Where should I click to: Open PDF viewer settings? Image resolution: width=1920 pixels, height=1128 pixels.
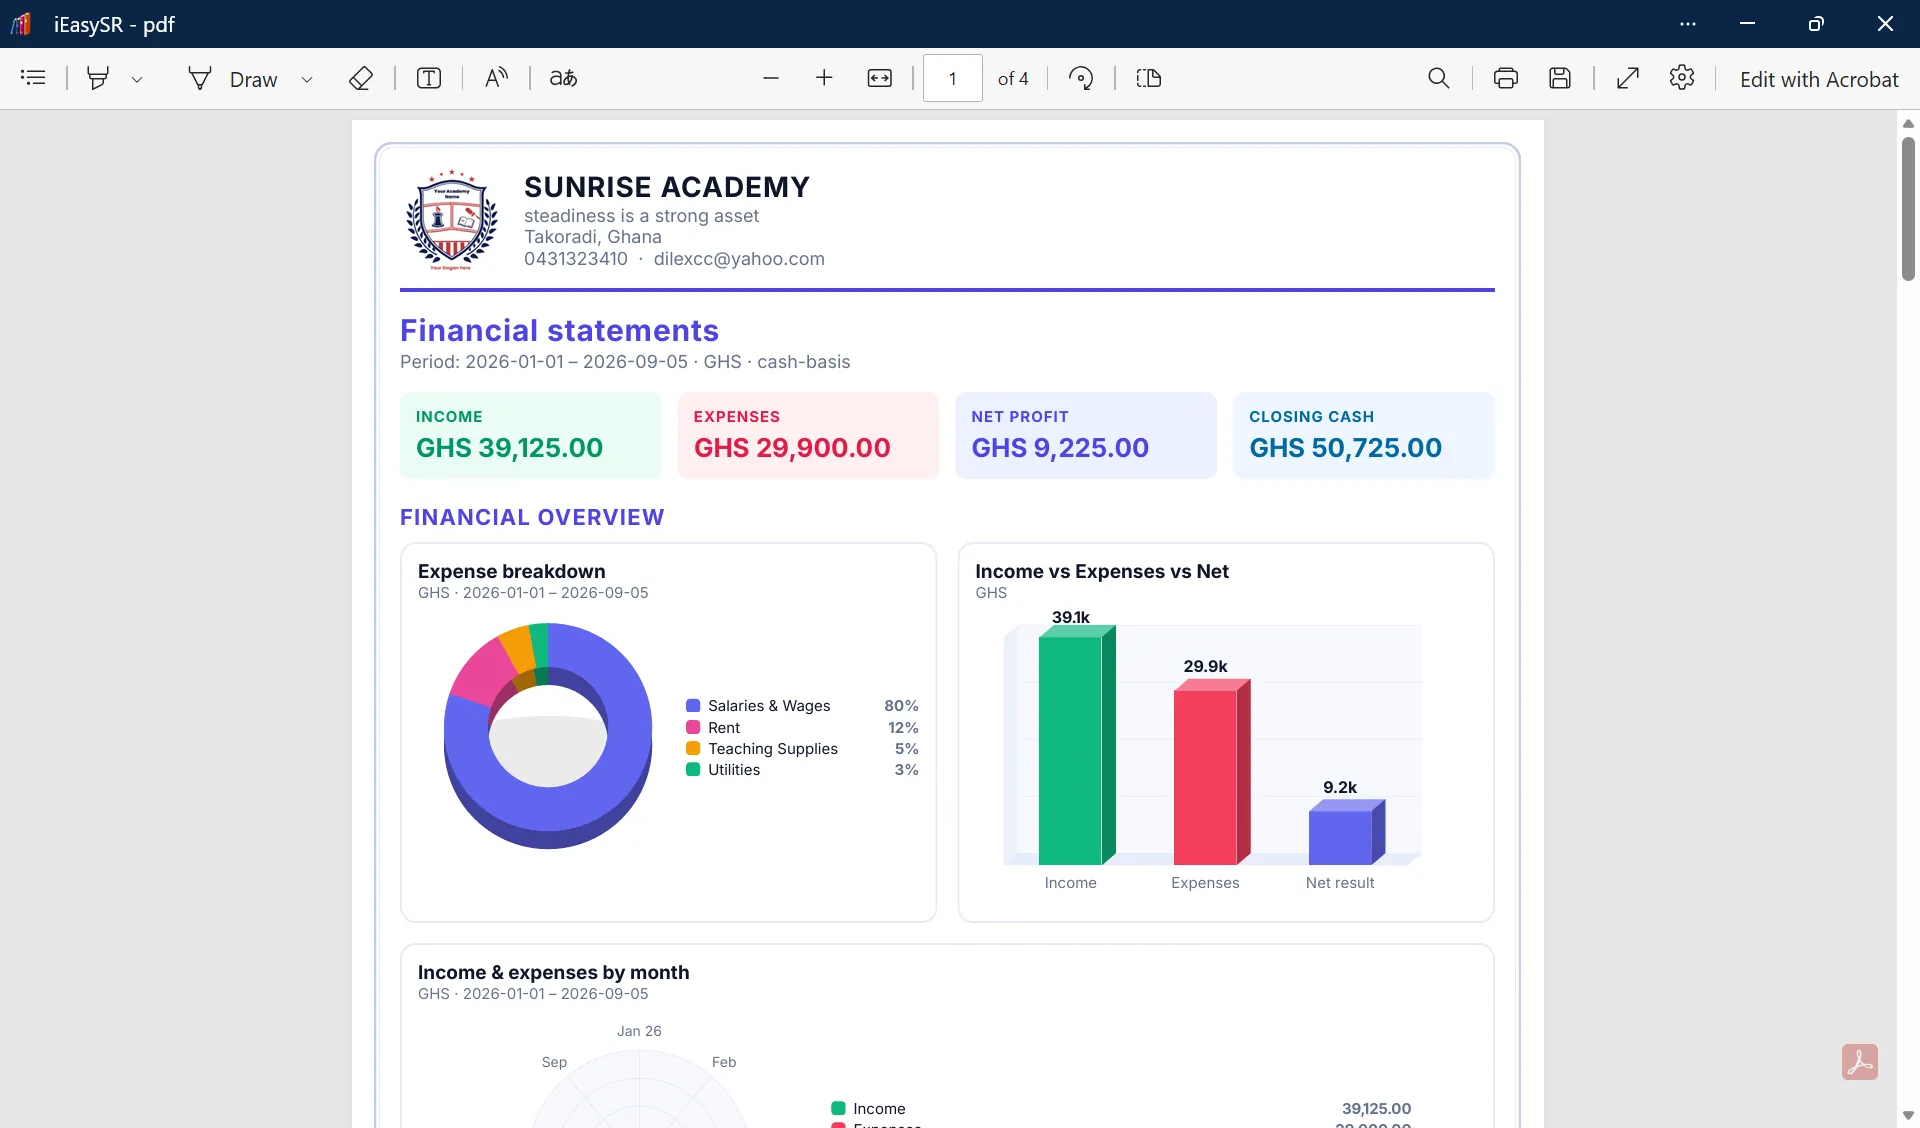1682,78
